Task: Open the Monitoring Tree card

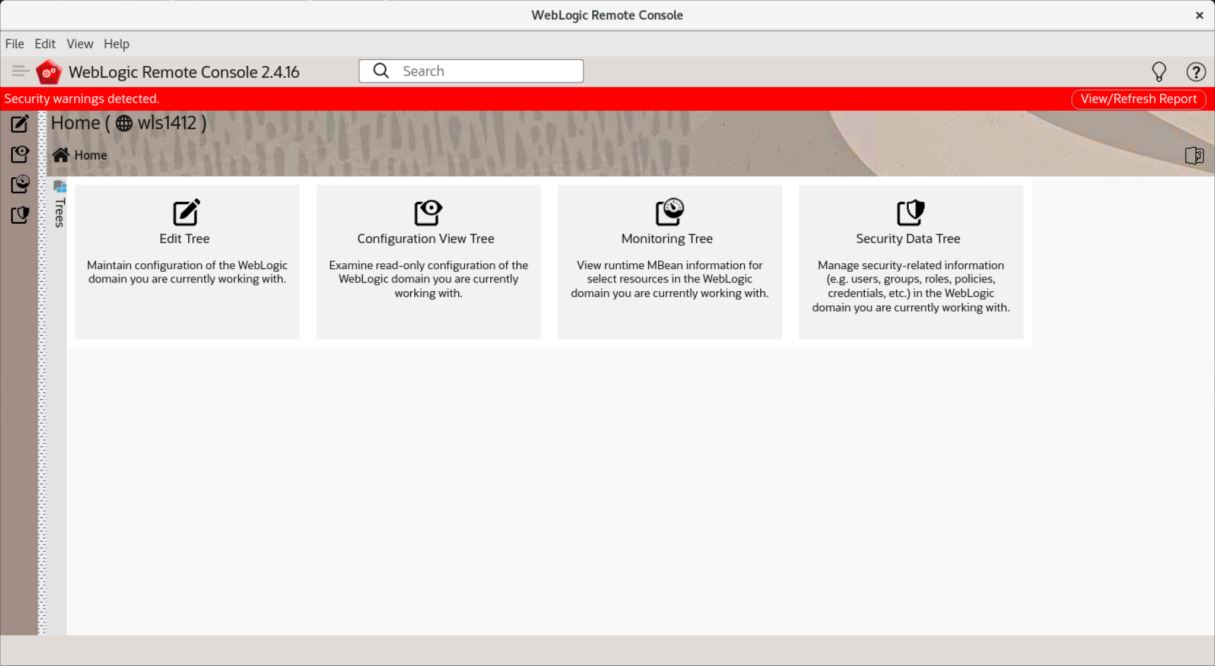Action: click(669, 261)
